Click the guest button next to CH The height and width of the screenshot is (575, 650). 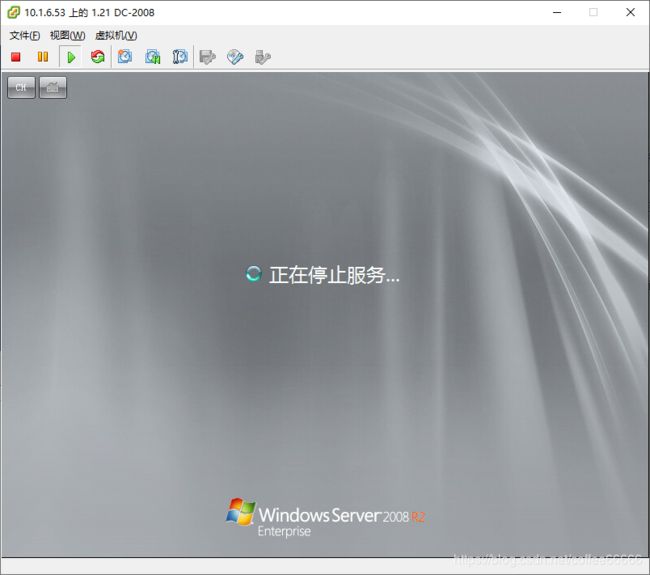(x=53, y=87)
